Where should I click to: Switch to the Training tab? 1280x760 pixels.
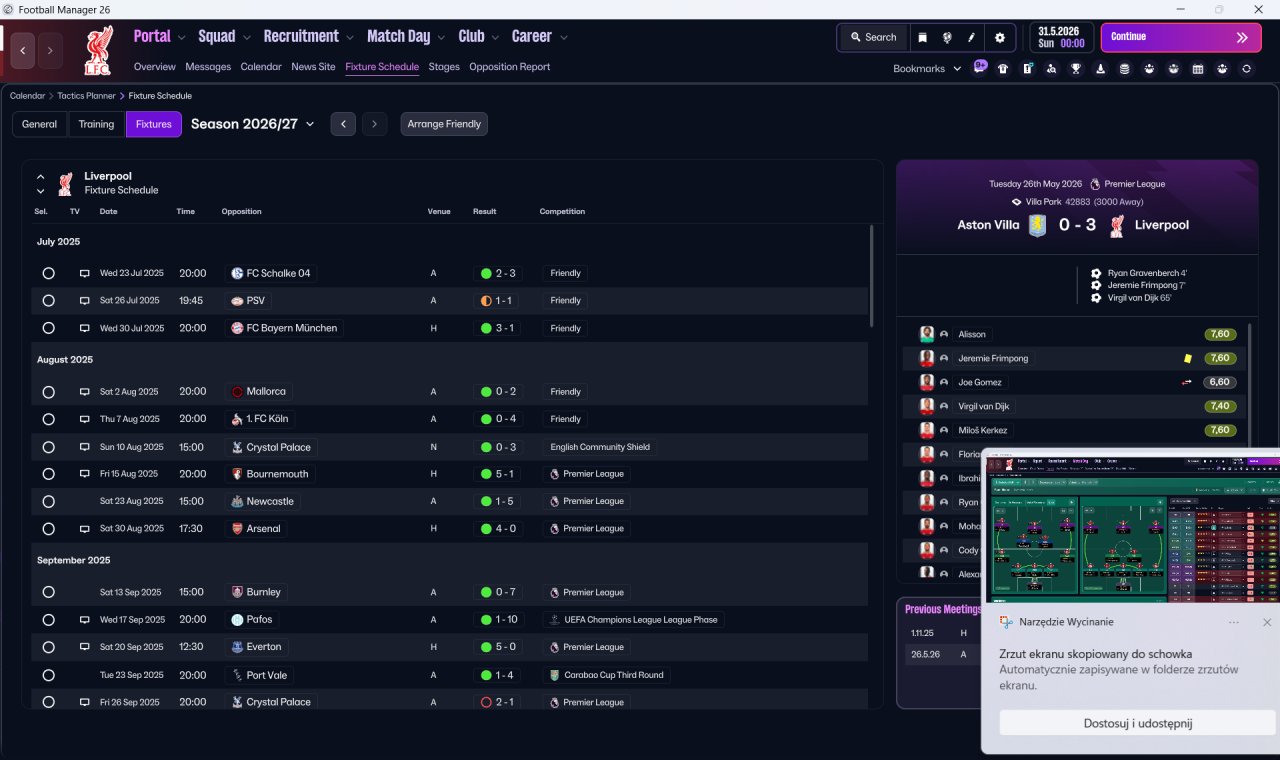[x=96, y=124]
